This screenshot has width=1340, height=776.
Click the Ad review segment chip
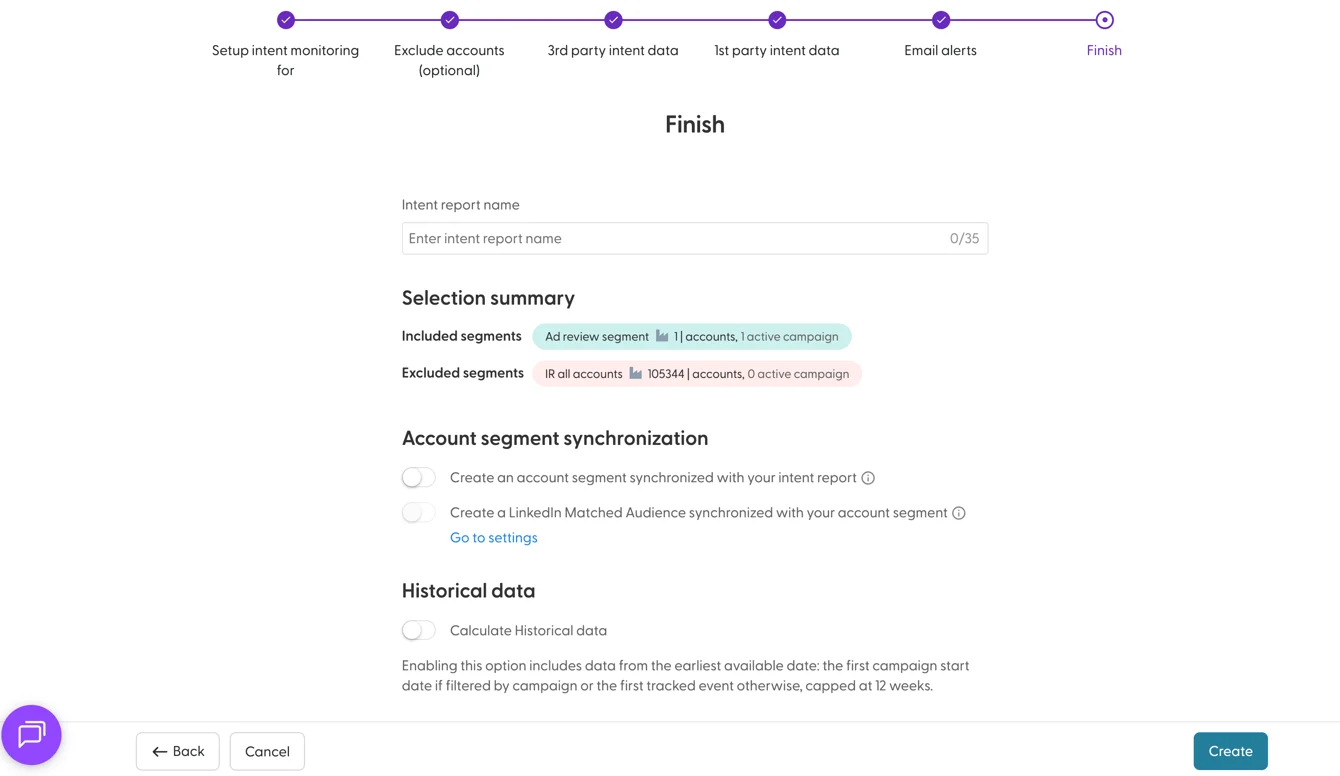click(x=692, y=337)
